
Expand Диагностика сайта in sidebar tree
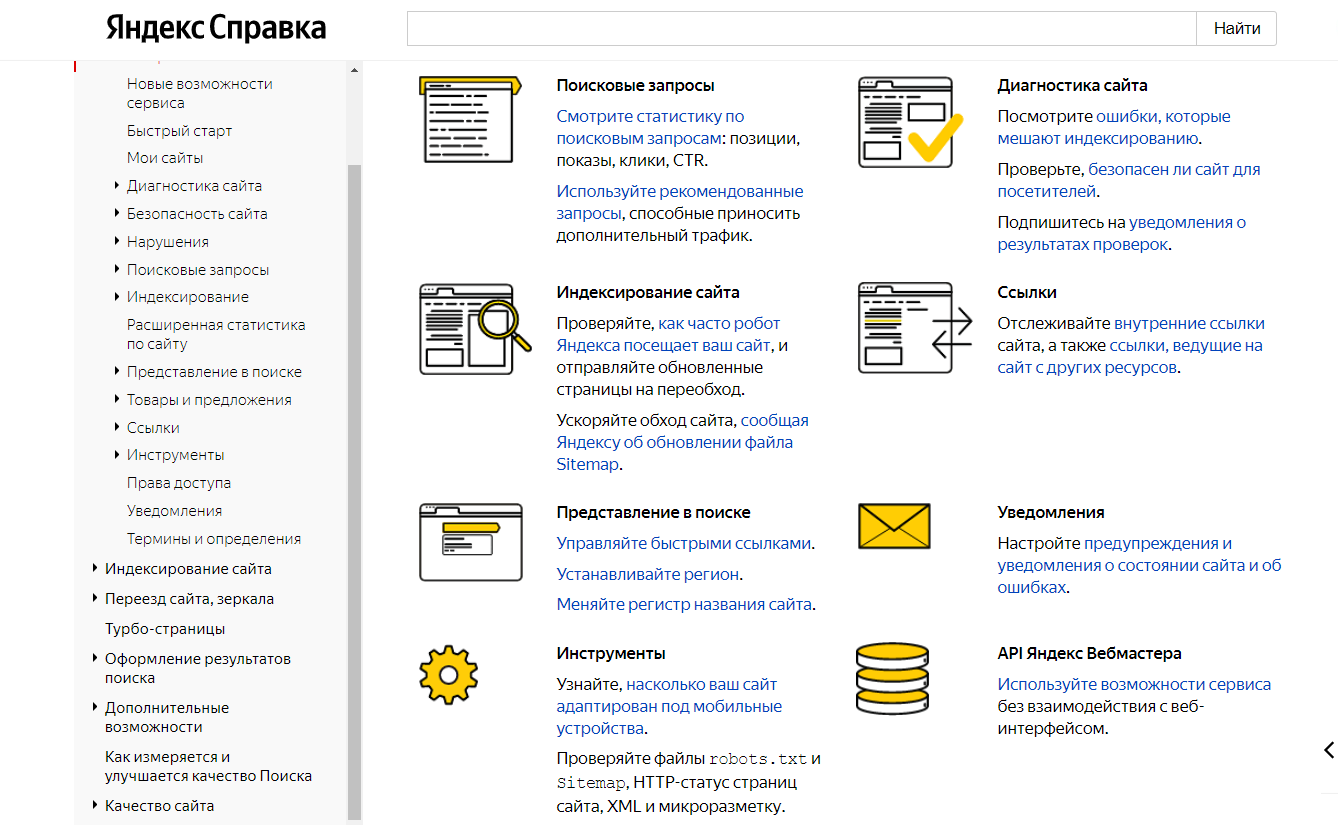[x=117, y=186]
